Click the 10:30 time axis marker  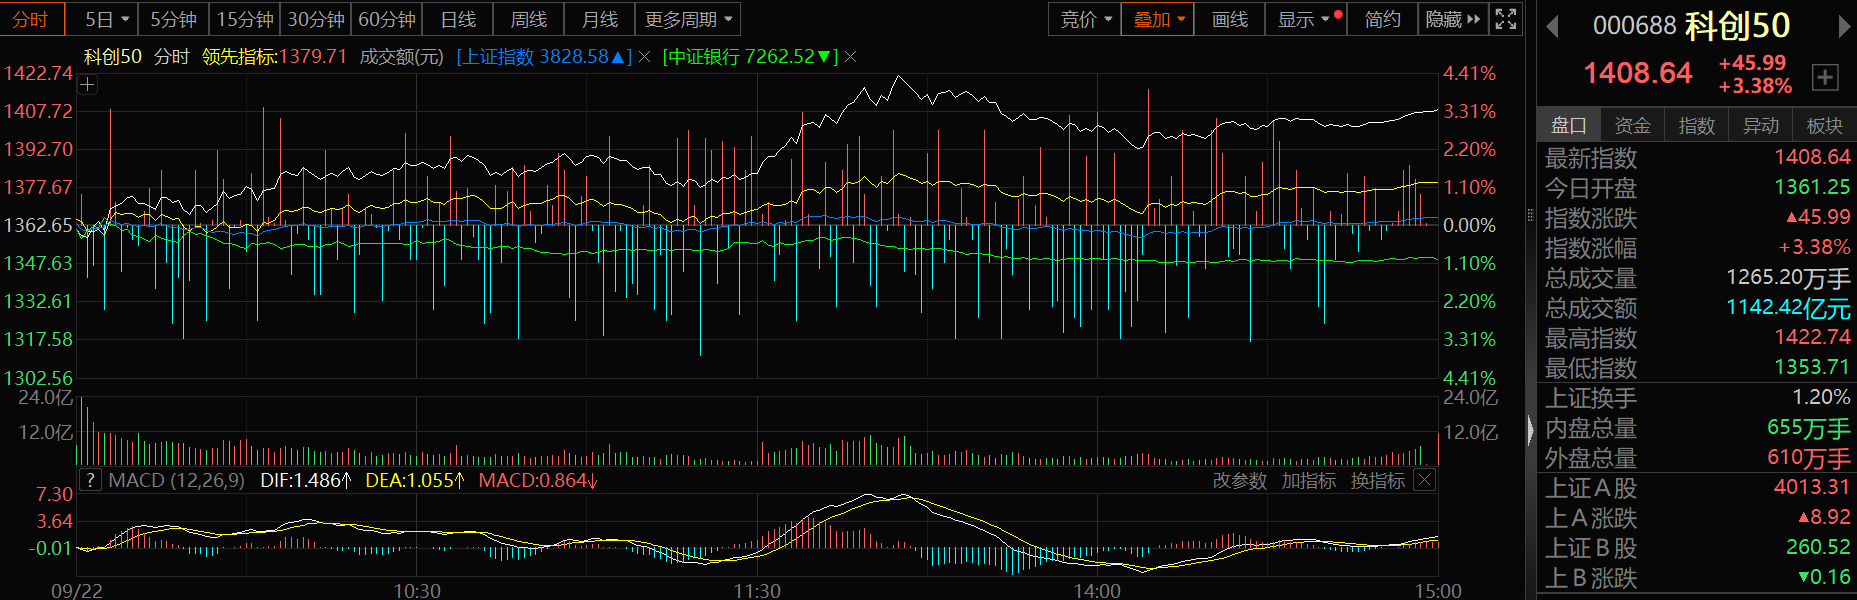(417, 590)
